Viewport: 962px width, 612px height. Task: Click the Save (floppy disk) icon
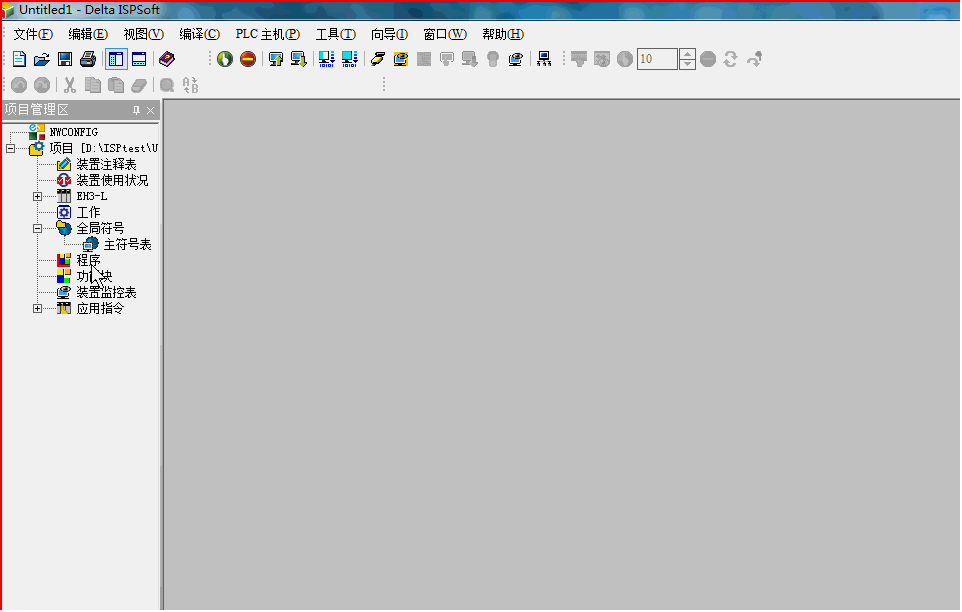click(65, 59)
